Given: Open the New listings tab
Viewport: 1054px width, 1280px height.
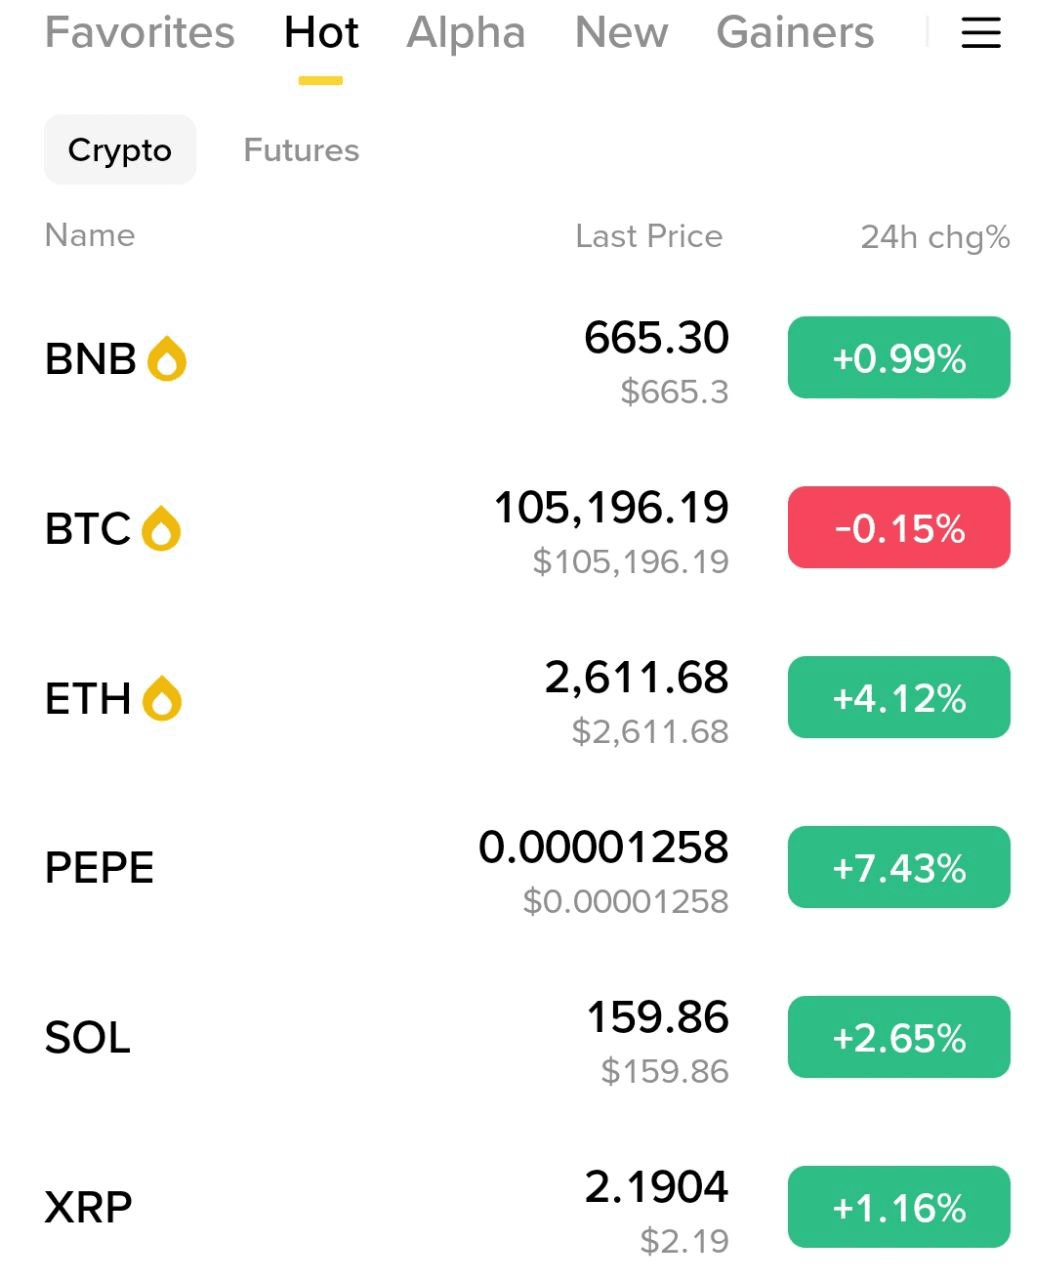Looking at the screenshot, I should click(621, 33).
